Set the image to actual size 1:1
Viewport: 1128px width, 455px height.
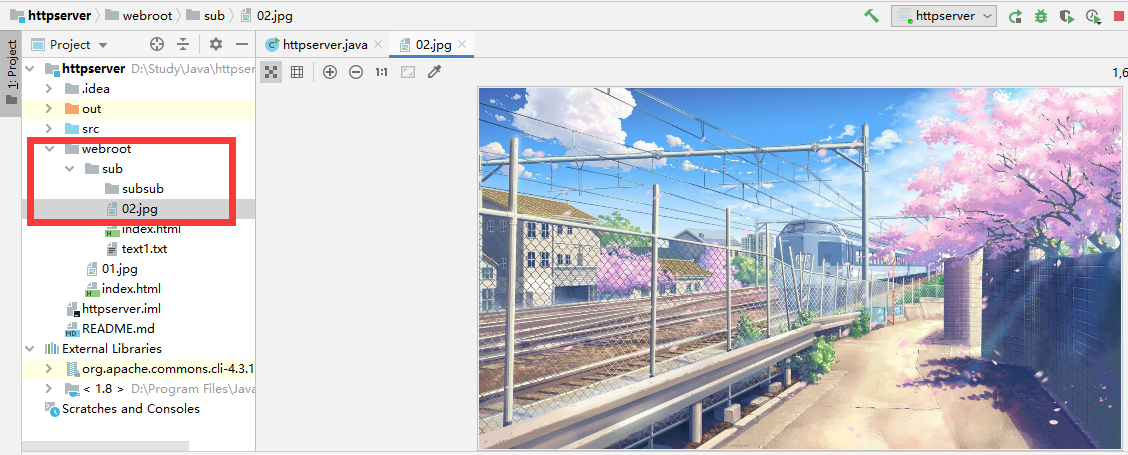pyautogui.click(x=381, y=72)
